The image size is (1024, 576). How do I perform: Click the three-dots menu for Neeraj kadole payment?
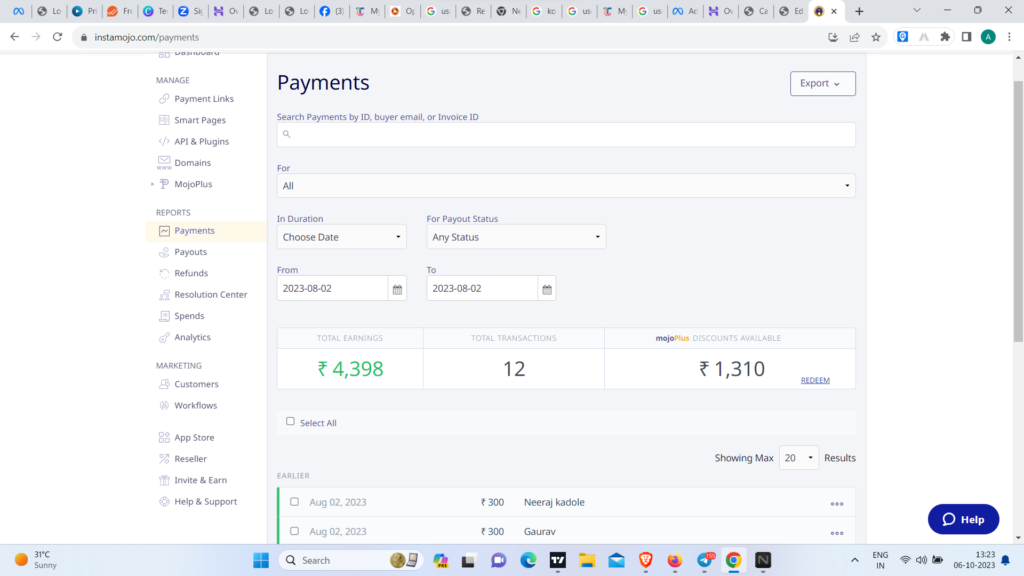(x=836, y=503)
